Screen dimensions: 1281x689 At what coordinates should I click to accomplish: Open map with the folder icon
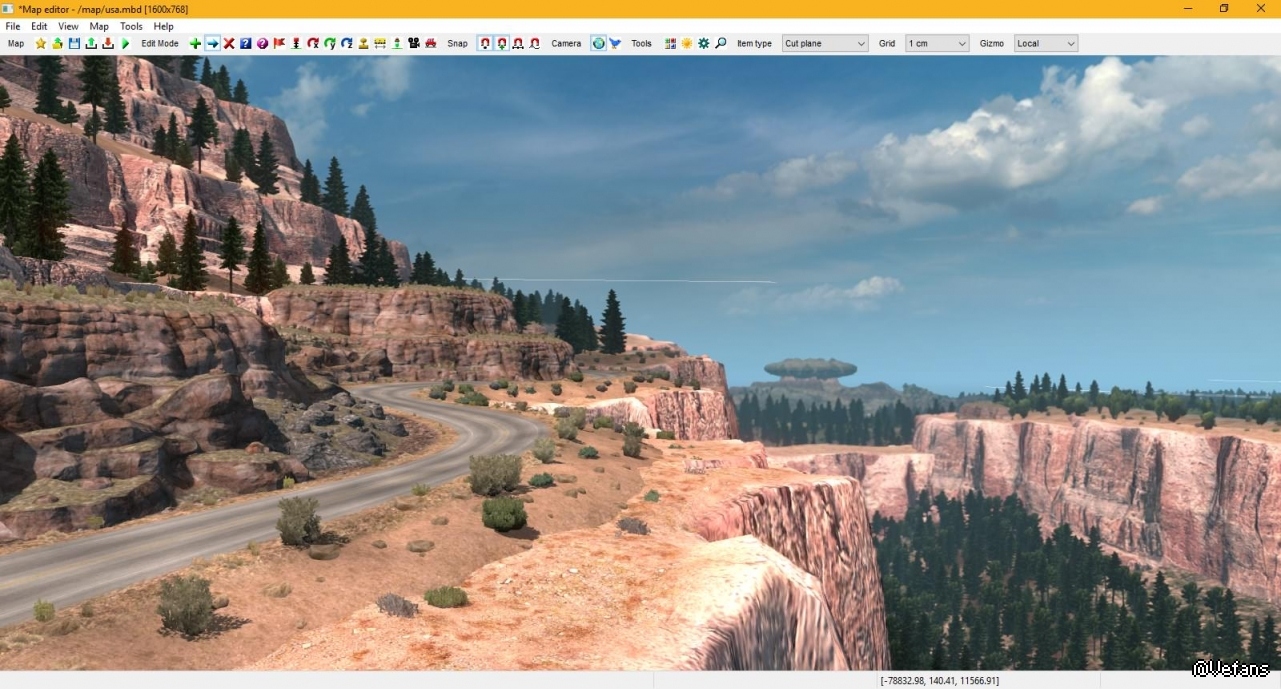58,44
